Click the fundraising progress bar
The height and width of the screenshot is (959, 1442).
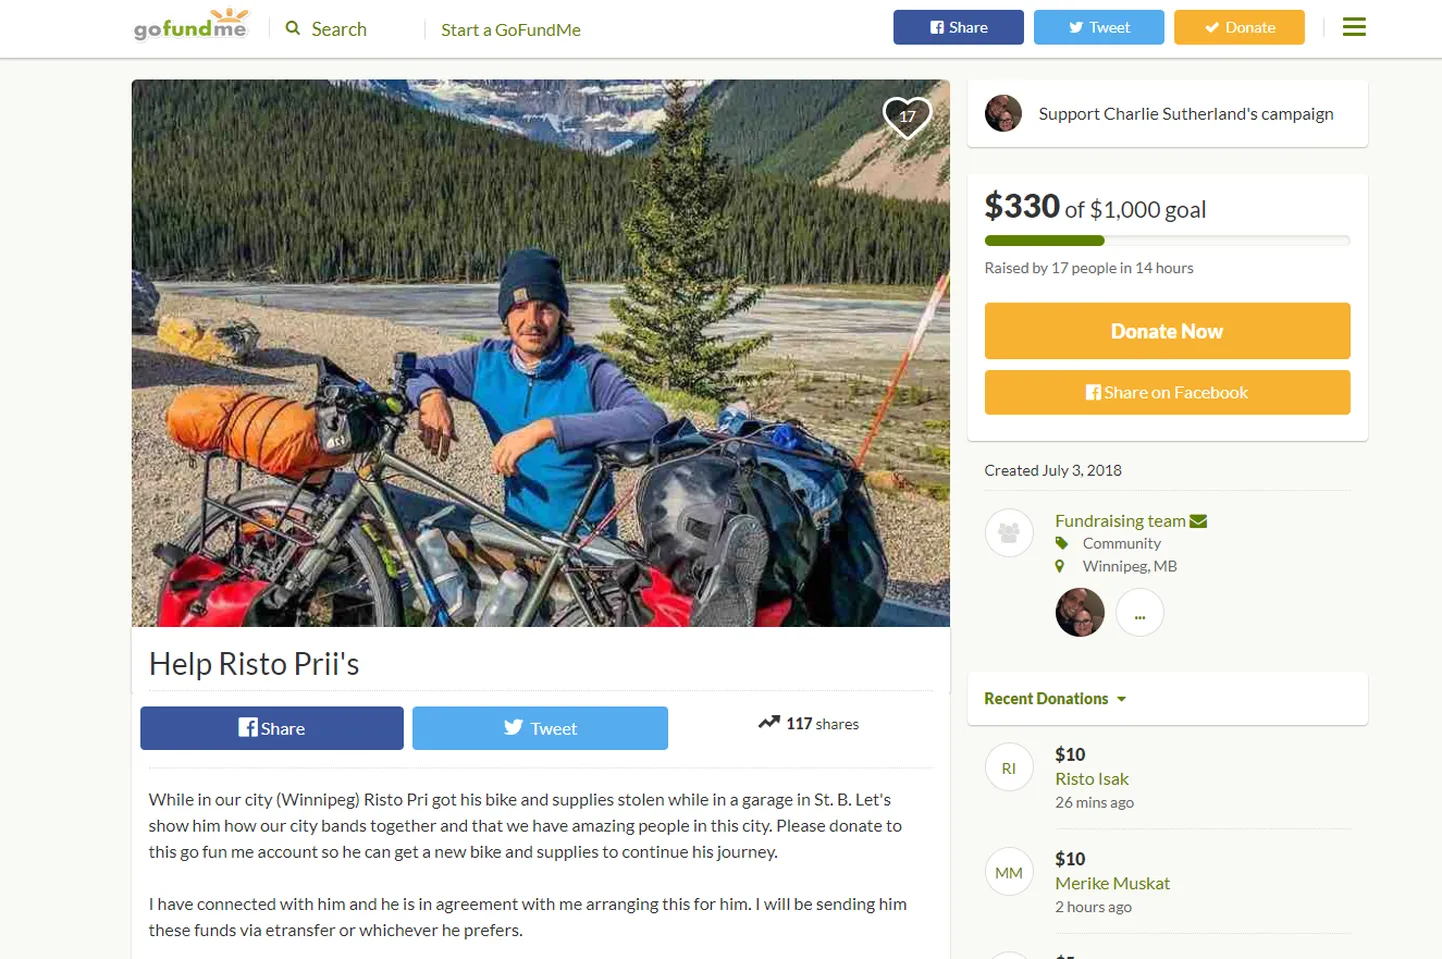[1167, 241]
